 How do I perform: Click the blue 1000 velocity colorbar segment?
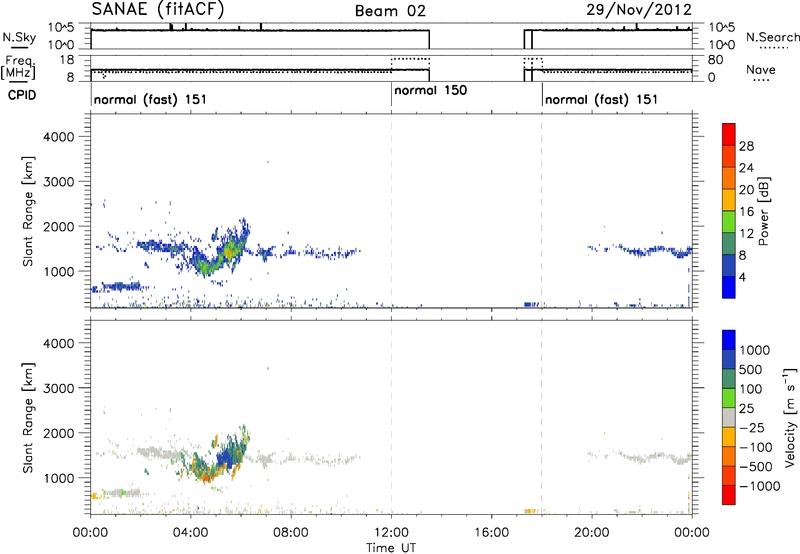[729, 340]
